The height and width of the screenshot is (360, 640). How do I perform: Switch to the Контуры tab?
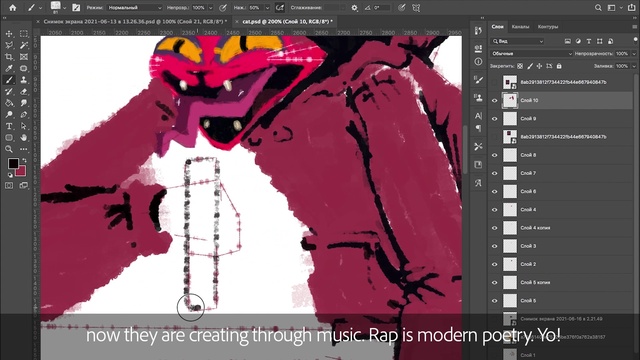(548, 27)
